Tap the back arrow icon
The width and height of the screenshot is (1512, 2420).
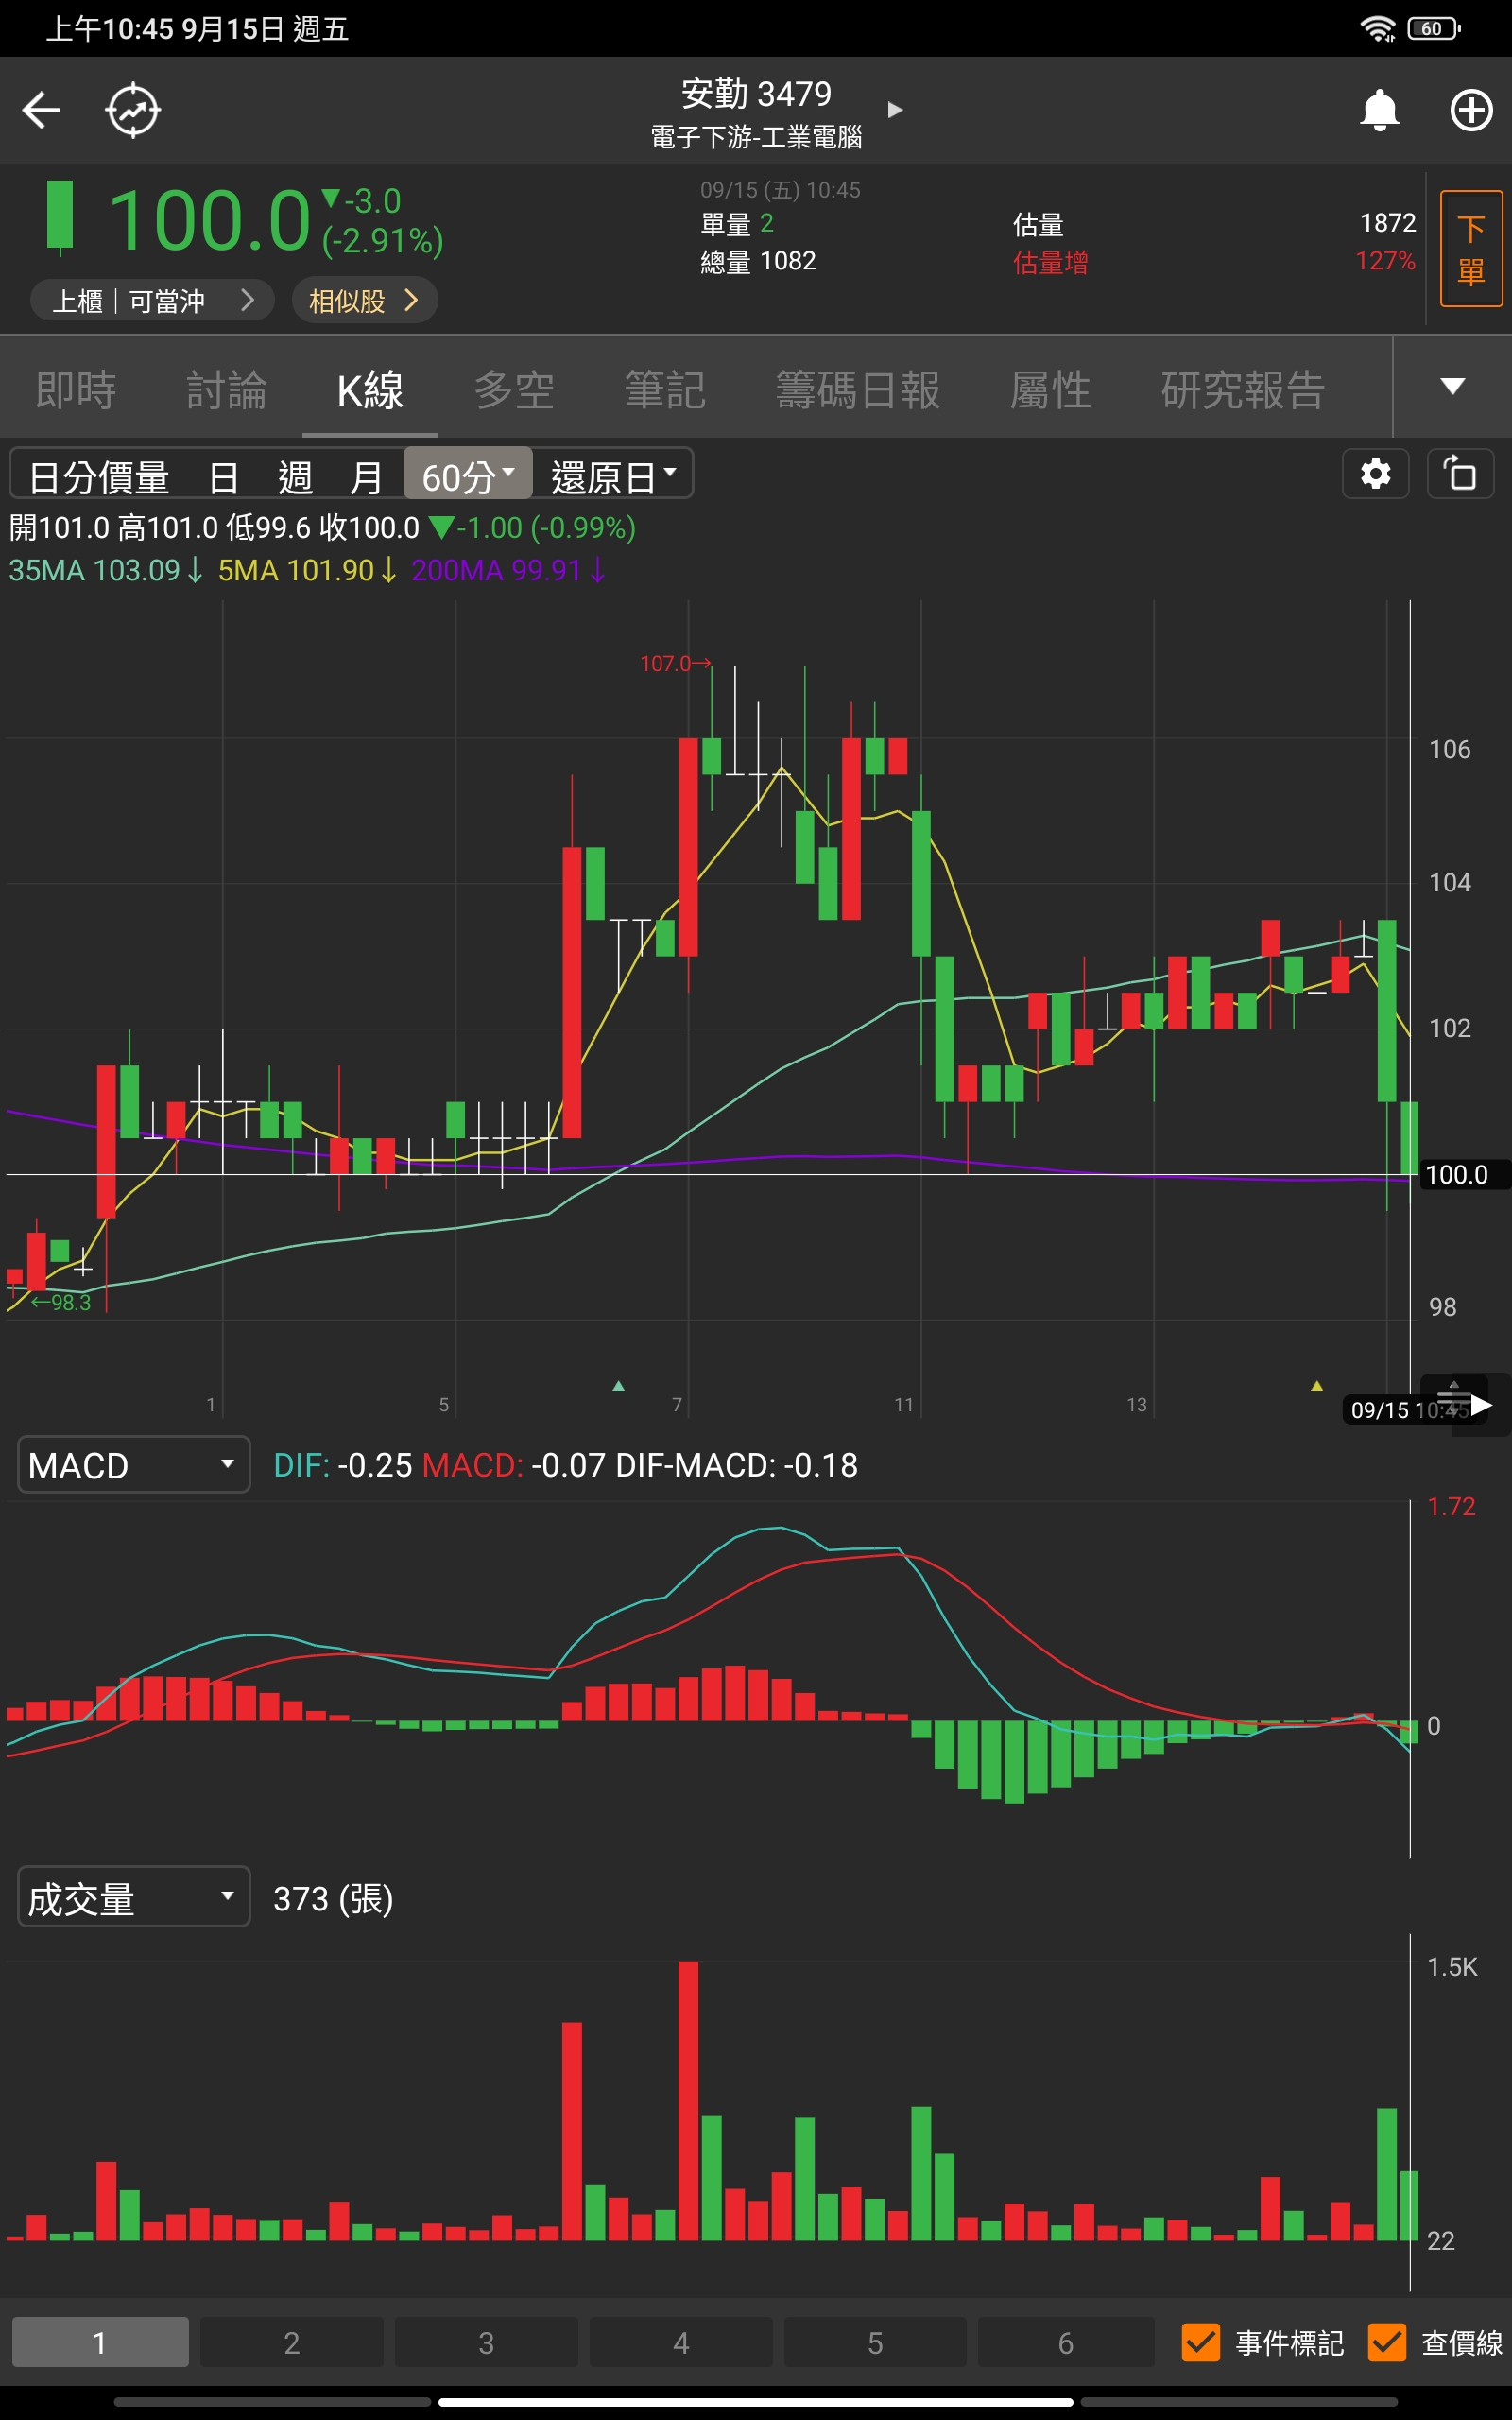point(41,110)
